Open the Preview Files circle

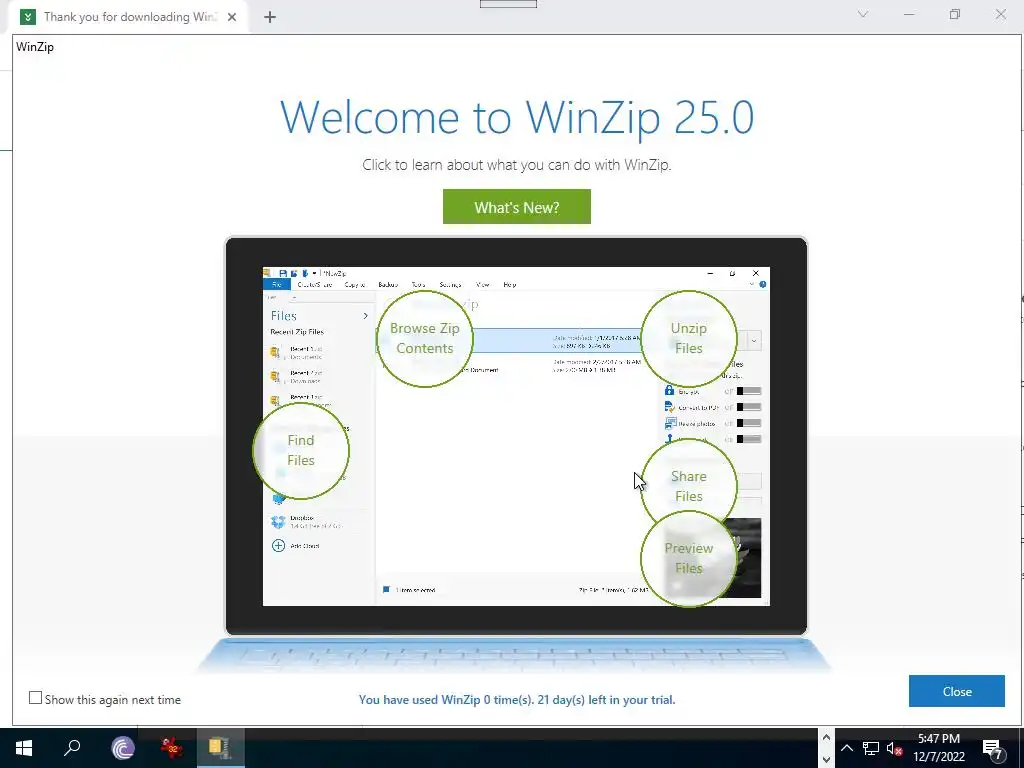[x=688, y=558]
